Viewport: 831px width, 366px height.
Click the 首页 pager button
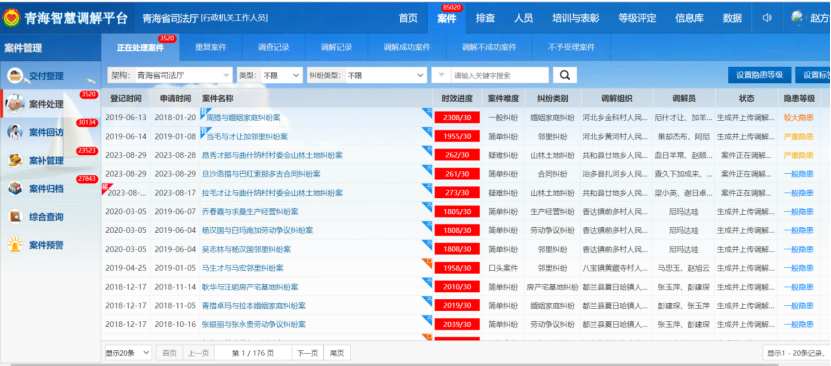click(169, 353)
